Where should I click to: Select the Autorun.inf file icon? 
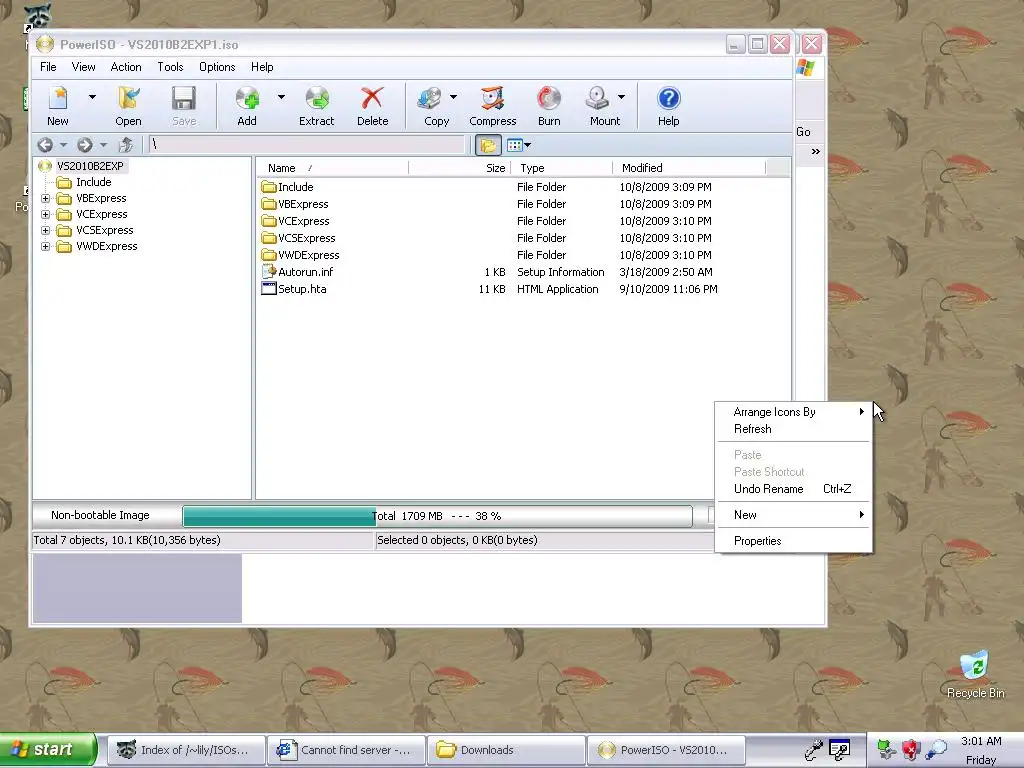269,272
